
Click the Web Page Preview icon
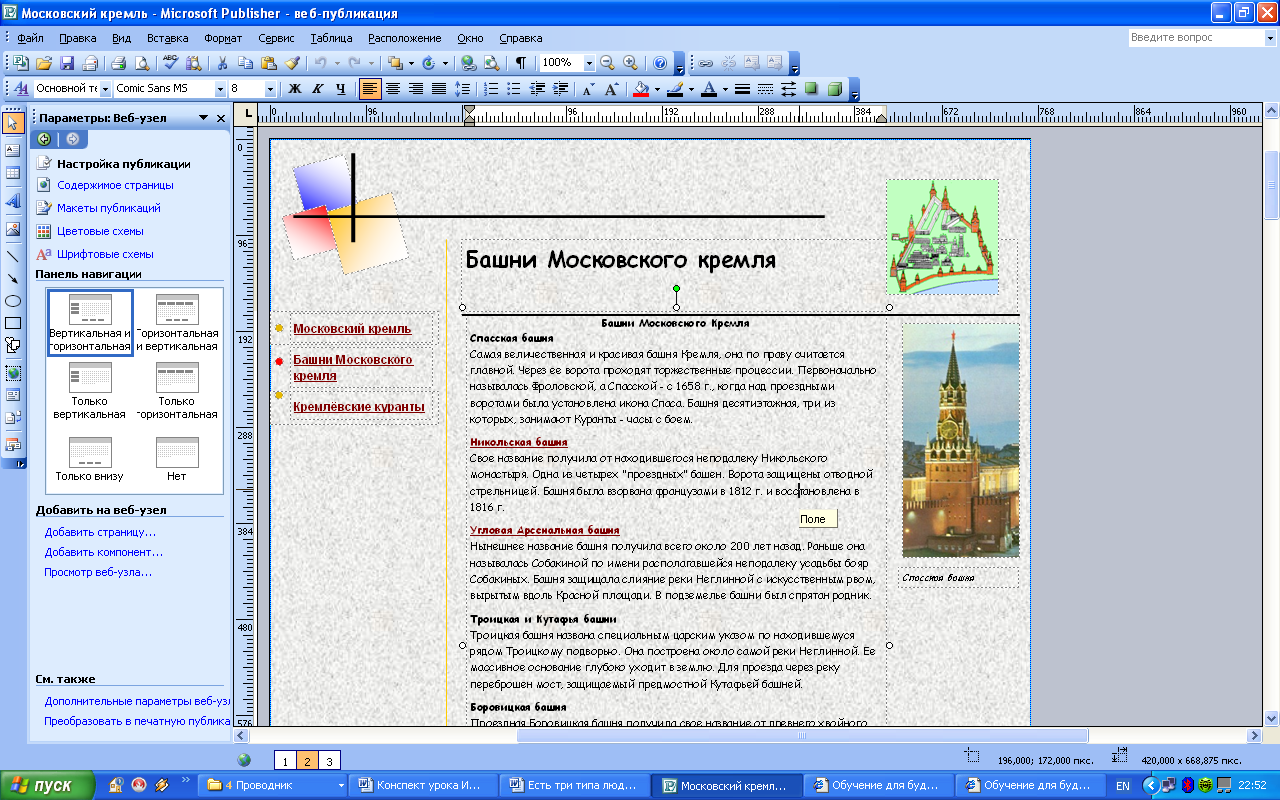coord(492,63)
